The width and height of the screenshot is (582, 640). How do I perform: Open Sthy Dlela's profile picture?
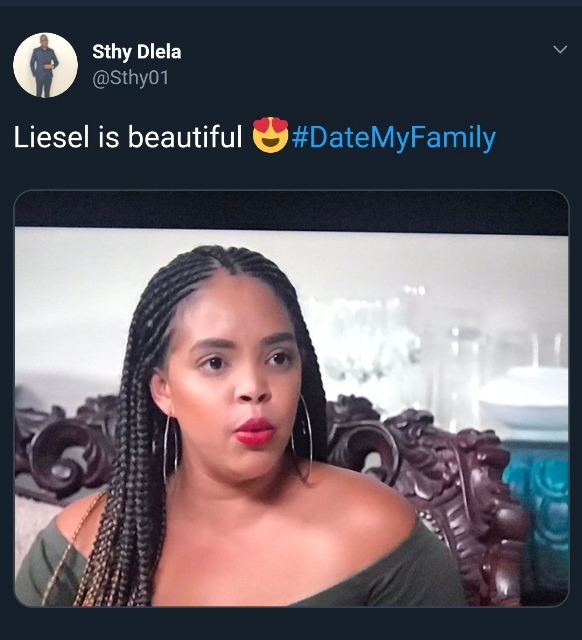tap(45, 65)
